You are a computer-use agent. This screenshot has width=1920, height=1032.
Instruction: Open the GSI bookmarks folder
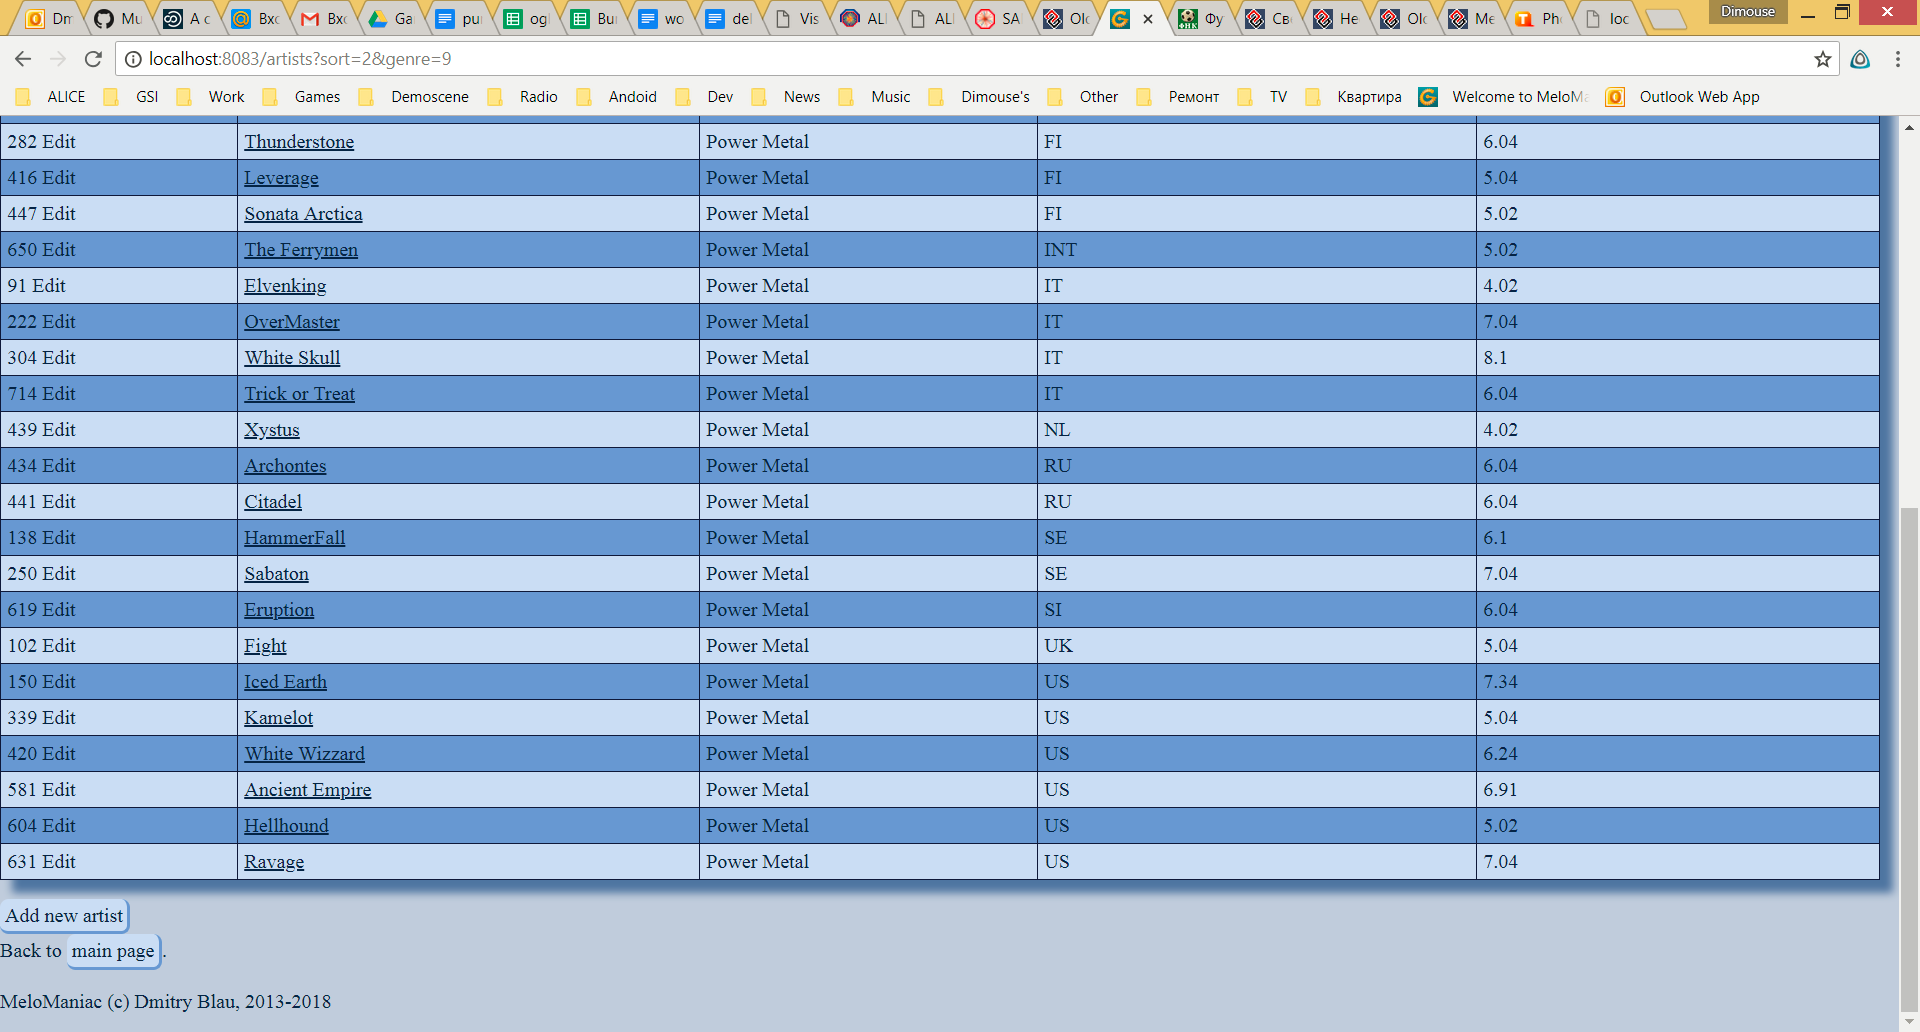coord(131,97)
